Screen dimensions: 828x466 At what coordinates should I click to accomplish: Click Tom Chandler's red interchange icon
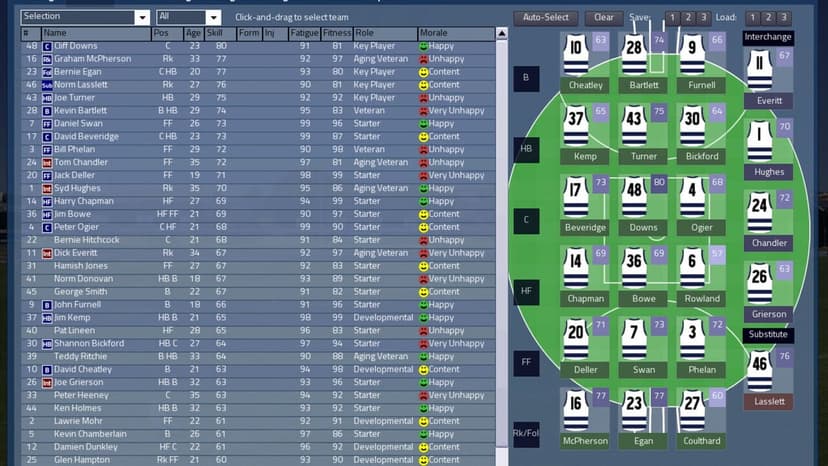point(47,163)
